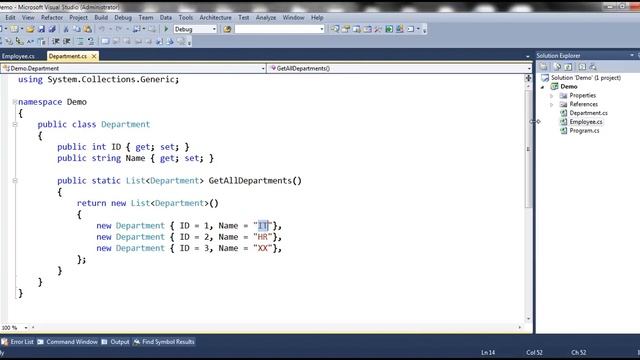Viewport: 640px width, 360px height.
Task: Click the Copy toolbar icon
Action: click(x=77, y=29)
